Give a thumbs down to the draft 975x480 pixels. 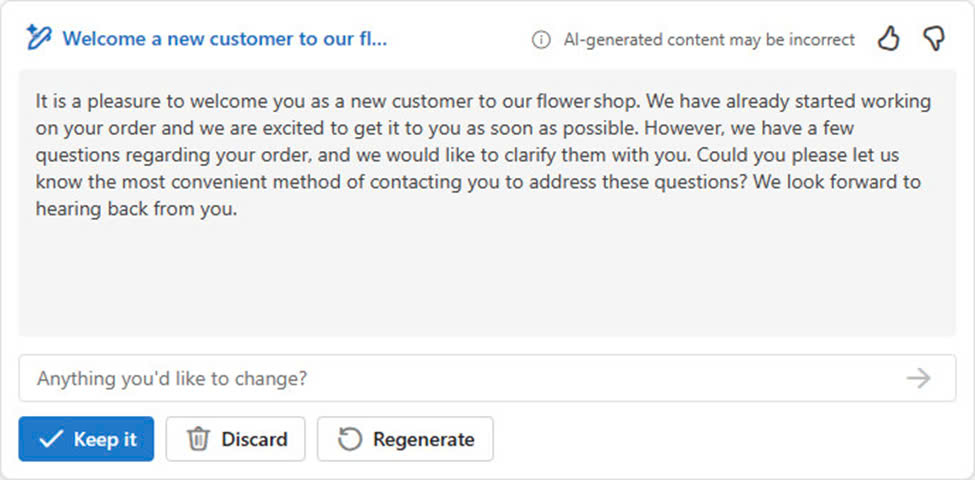[934, 39]
